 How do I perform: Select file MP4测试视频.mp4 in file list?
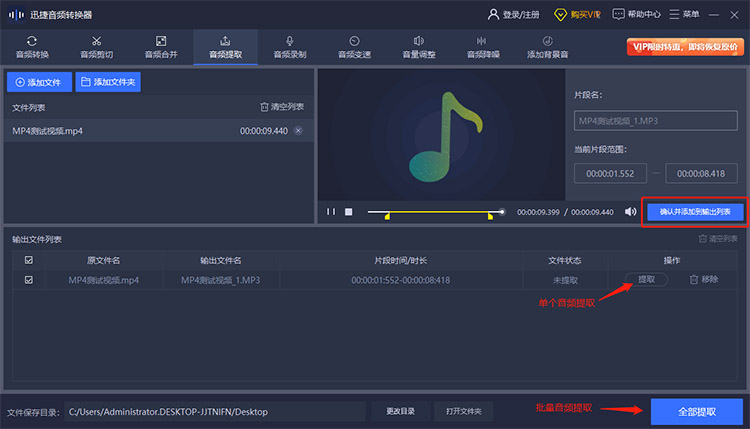click(x=159, y=131)
